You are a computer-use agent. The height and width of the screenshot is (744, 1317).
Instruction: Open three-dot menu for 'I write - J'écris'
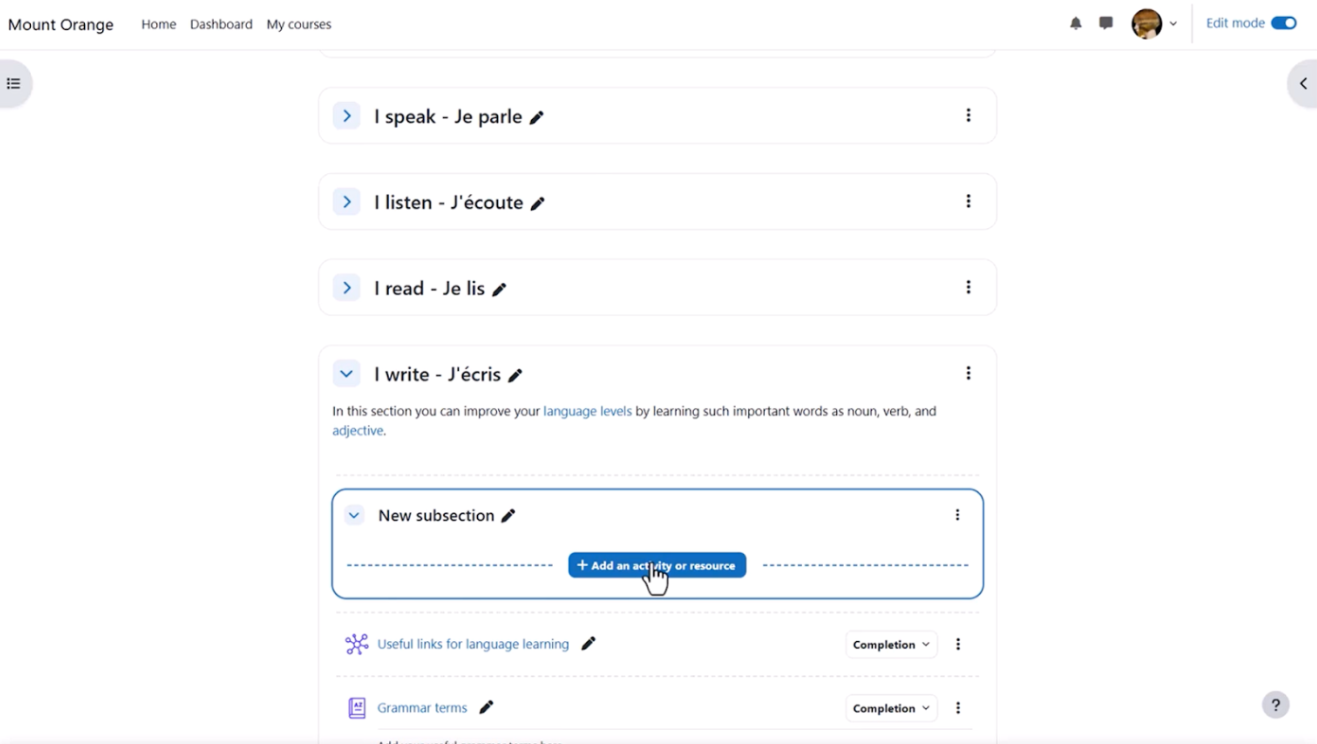click(968, 373)
